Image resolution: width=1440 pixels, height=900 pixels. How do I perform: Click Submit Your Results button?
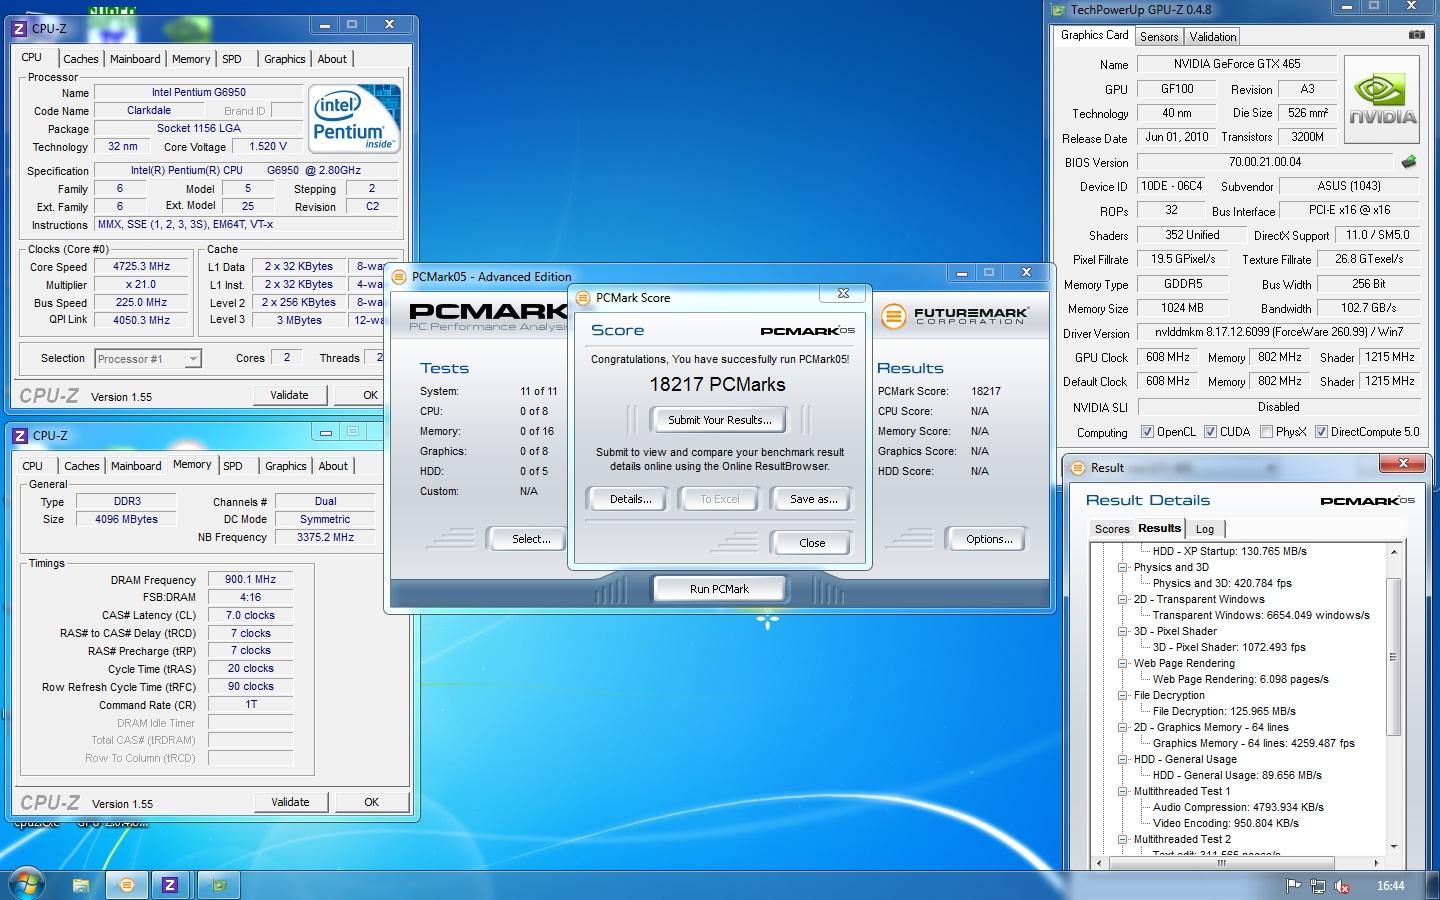[x=719, y=420]
